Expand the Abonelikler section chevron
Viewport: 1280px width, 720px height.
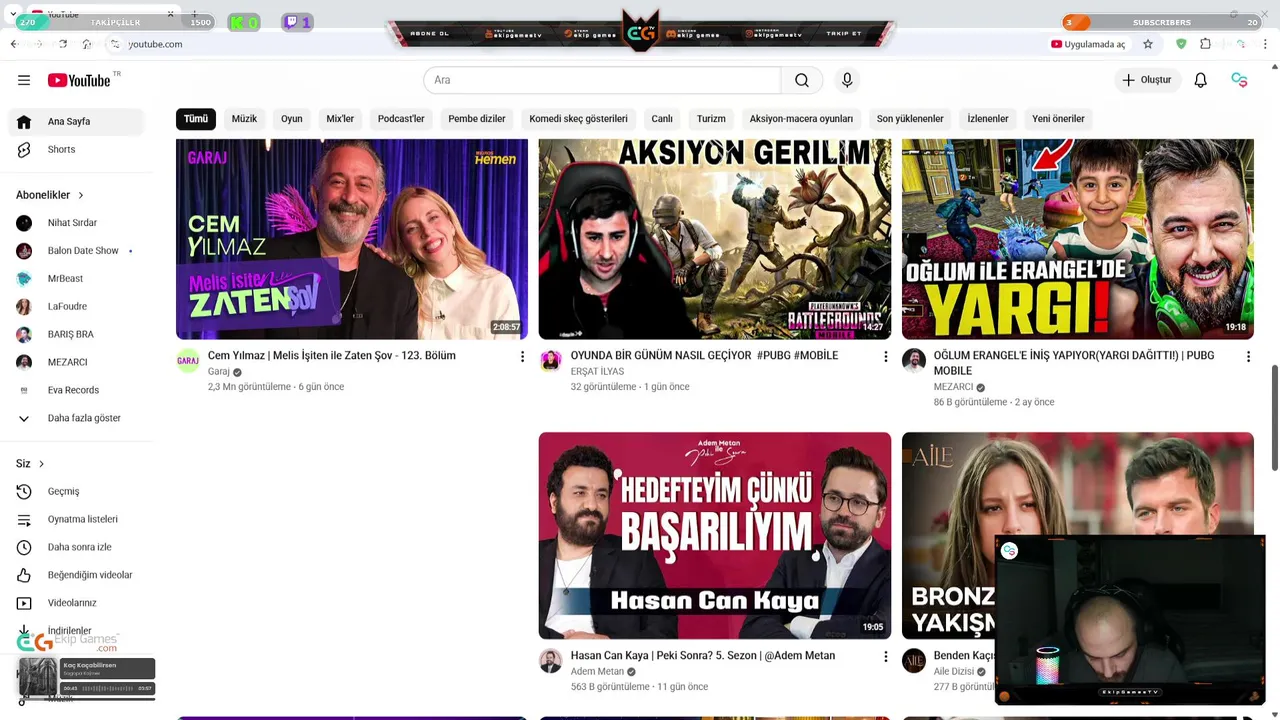point(81,195)
